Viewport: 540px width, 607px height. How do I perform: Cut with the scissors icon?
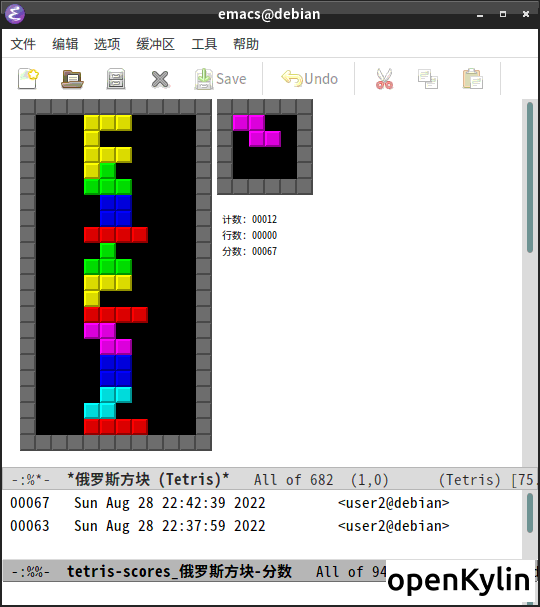click(384, 79)
